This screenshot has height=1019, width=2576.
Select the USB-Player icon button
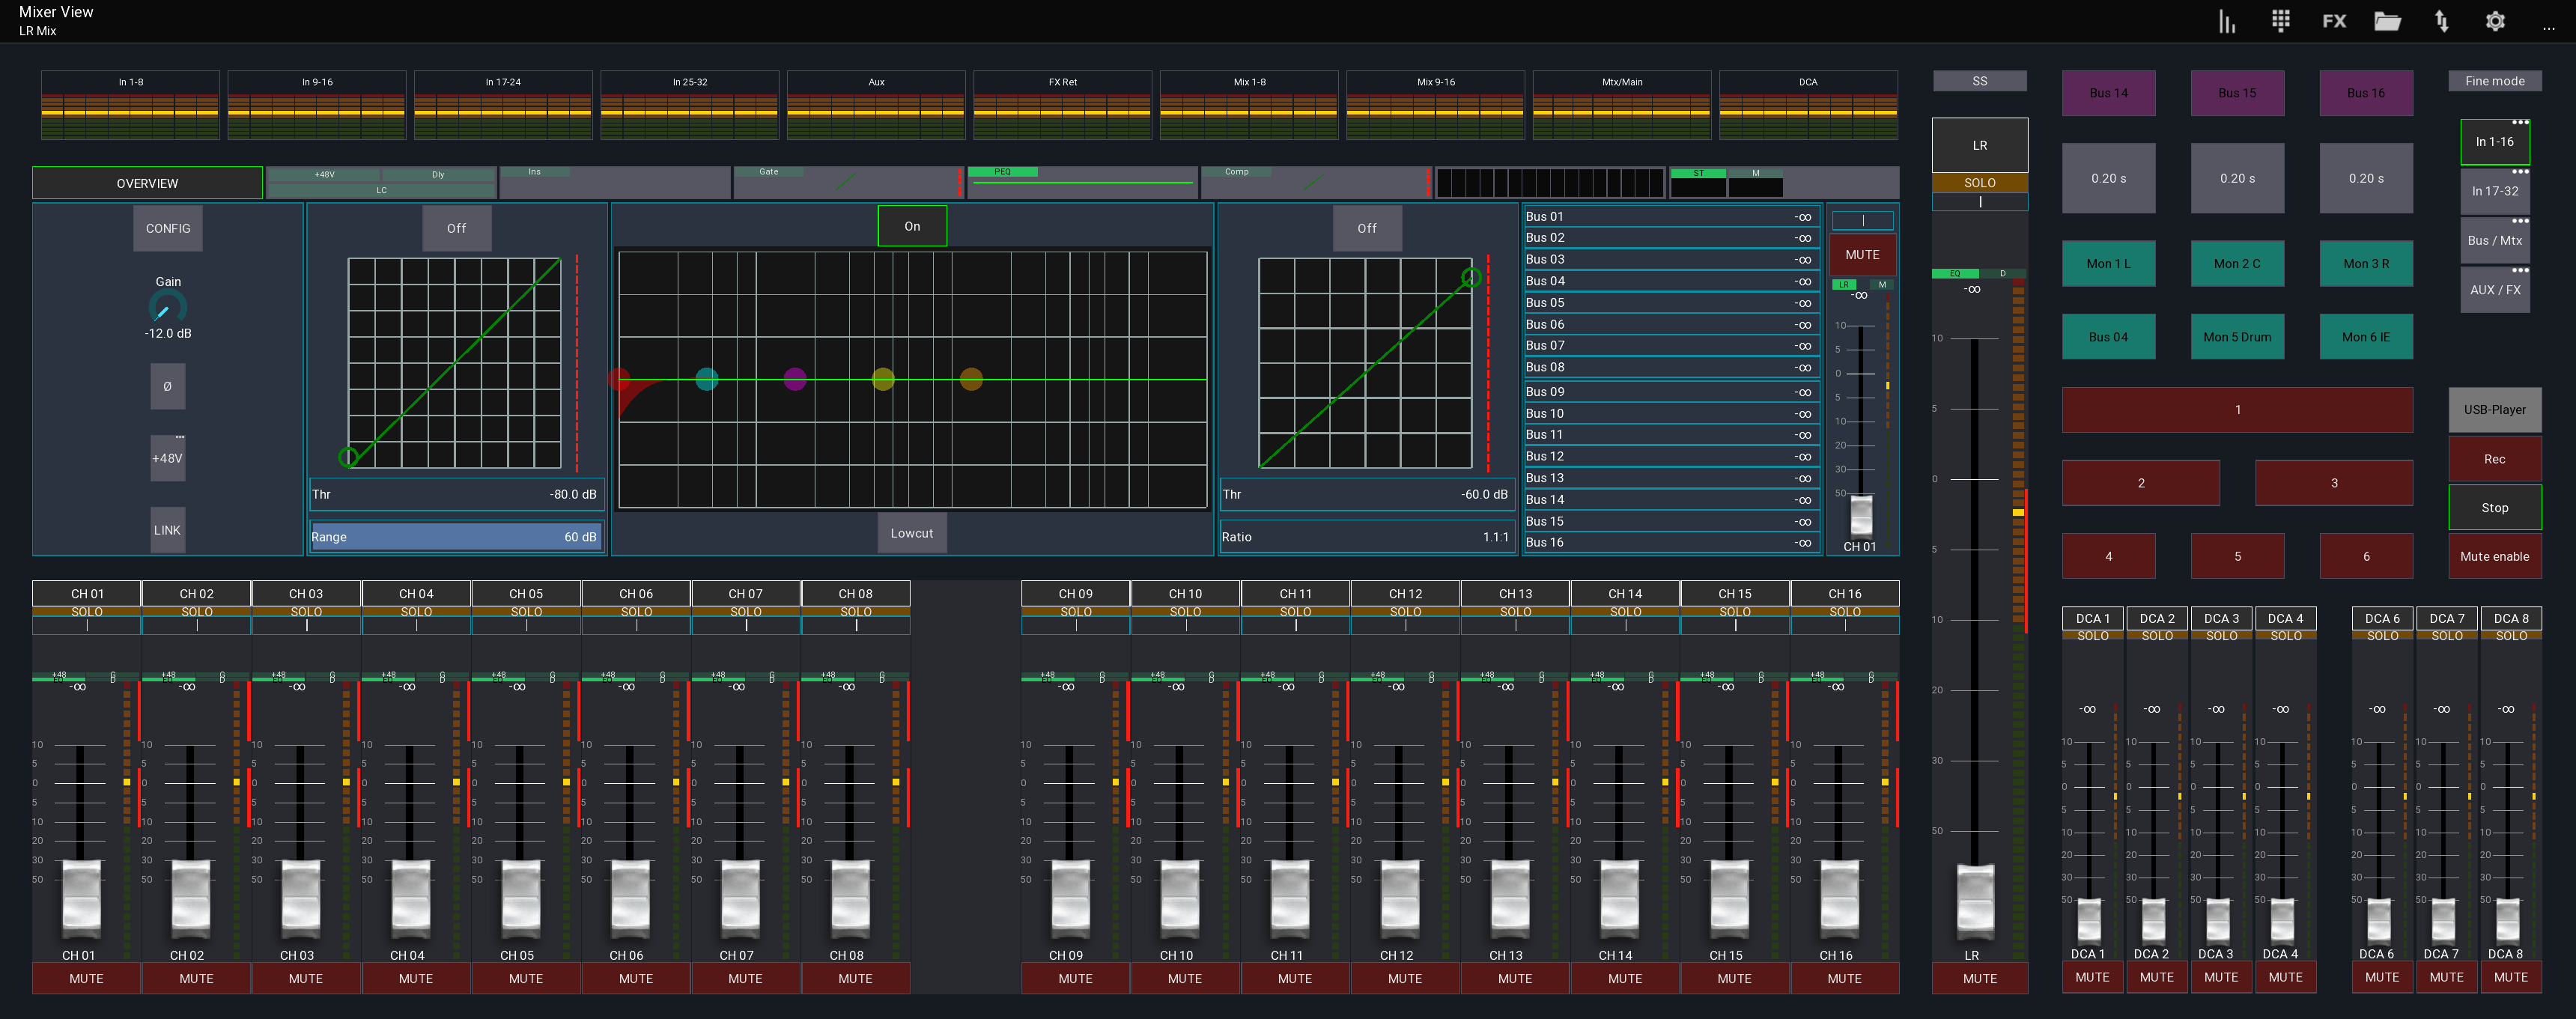(2495, 409)
